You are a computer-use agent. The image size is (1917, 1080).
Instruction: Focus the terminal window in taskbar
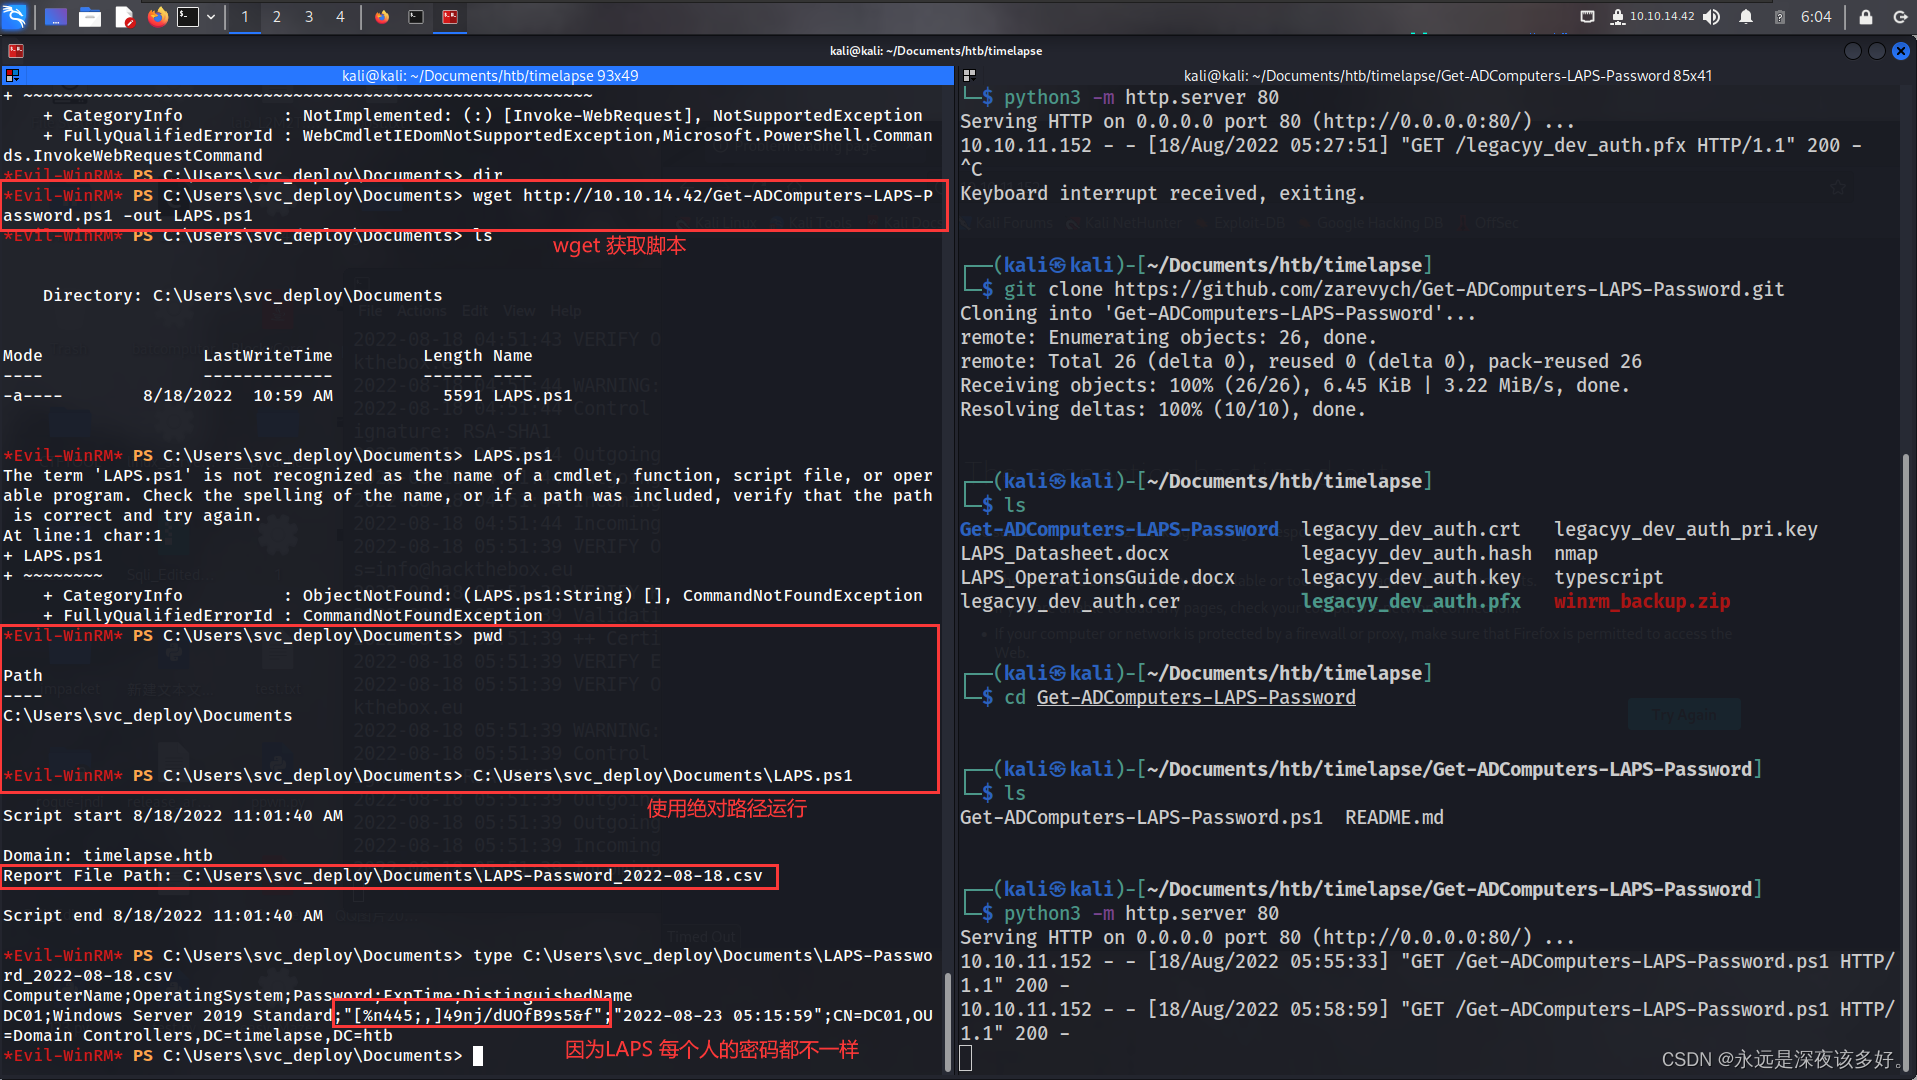tap(416, 17)
